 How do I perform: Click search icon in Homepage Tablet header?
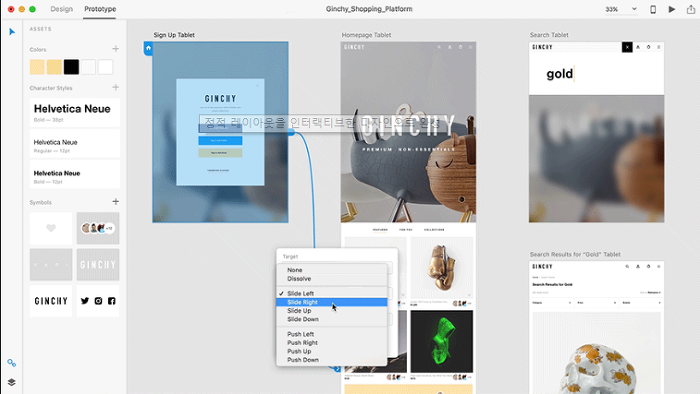pyautogui.click(x=439, y=47)
